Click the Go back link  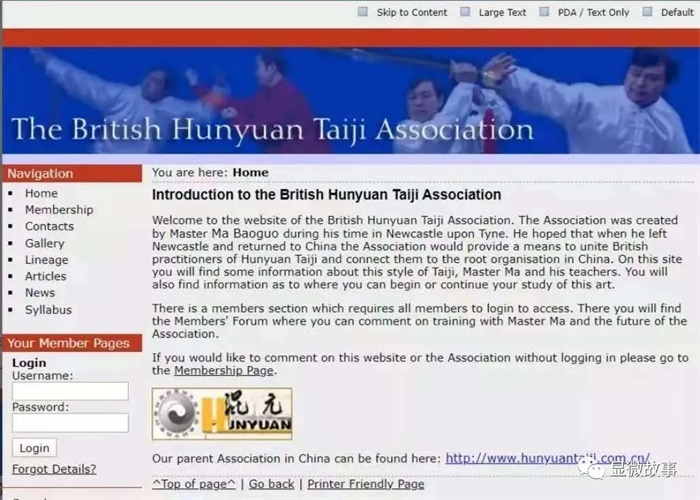pos(271,484)
